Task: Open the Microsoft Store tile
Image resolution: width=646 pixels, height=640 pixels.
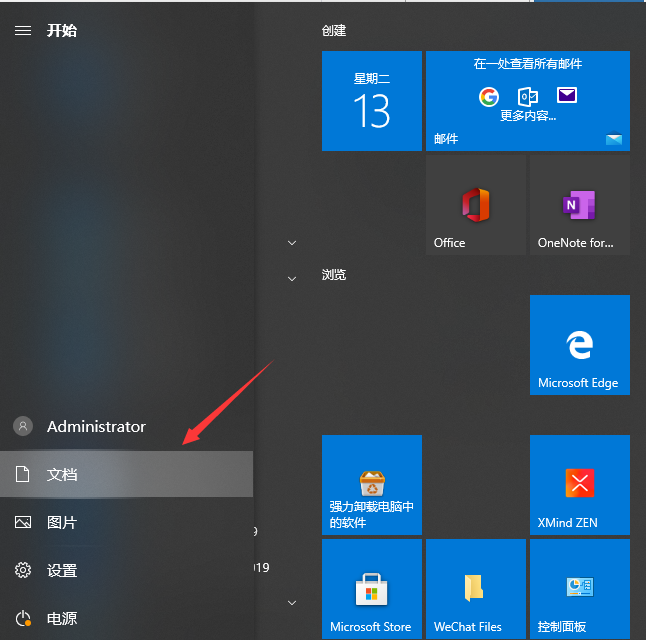Action: point(371,589)
